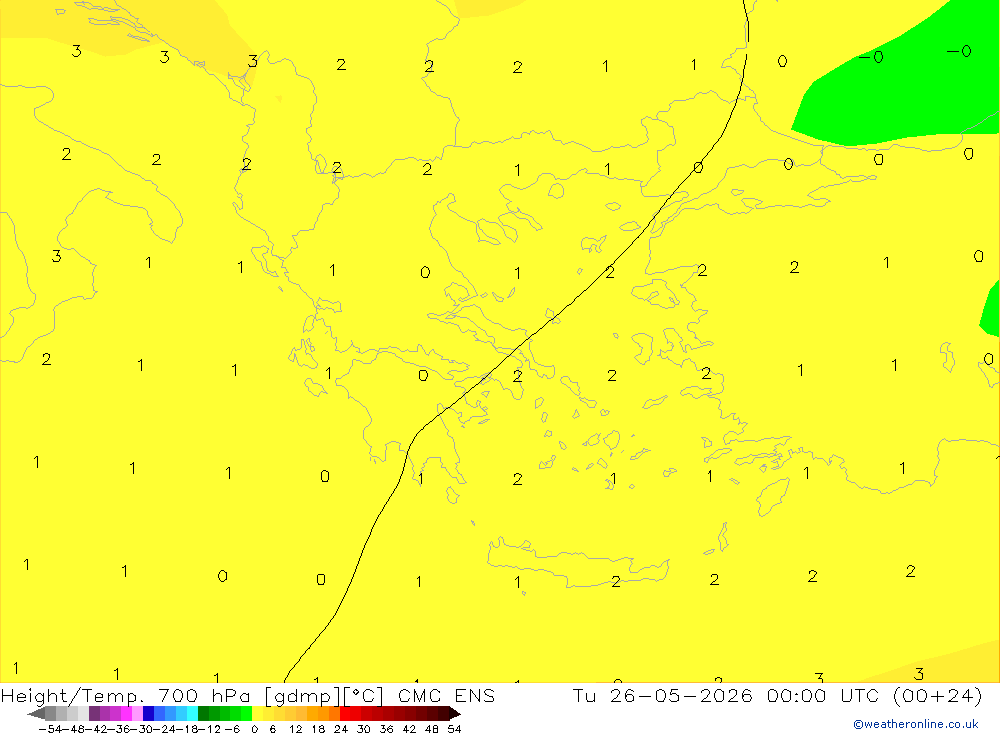Screen dimensions: 1000x733
Task: Click the '-54' legend scale value
Action: 50,729
